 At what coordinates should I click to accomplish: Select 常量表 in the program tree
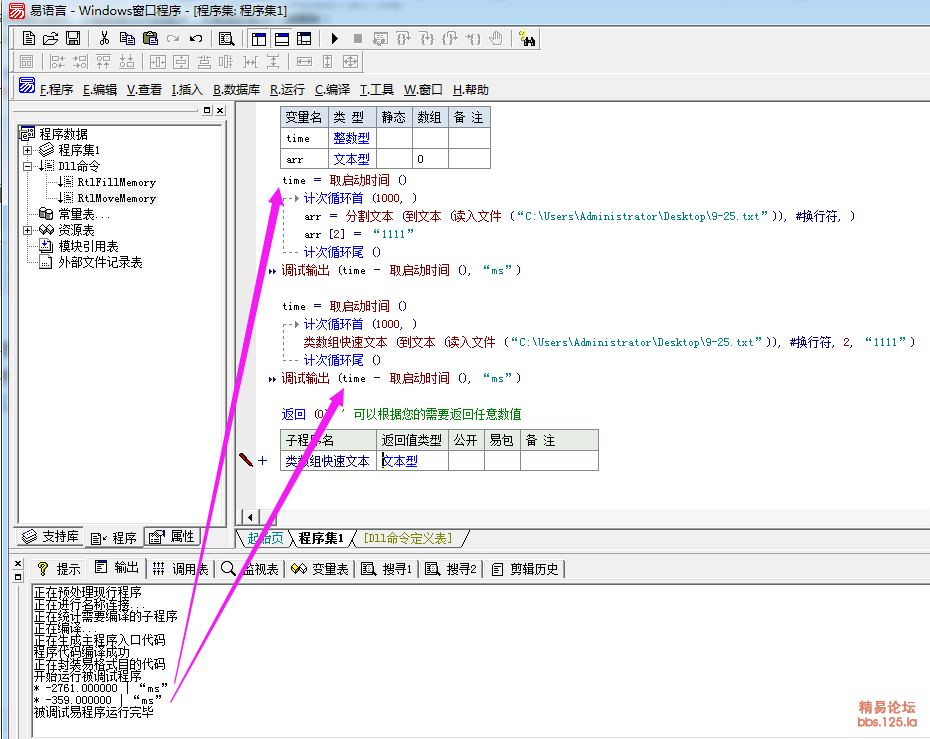click(84, 214)
